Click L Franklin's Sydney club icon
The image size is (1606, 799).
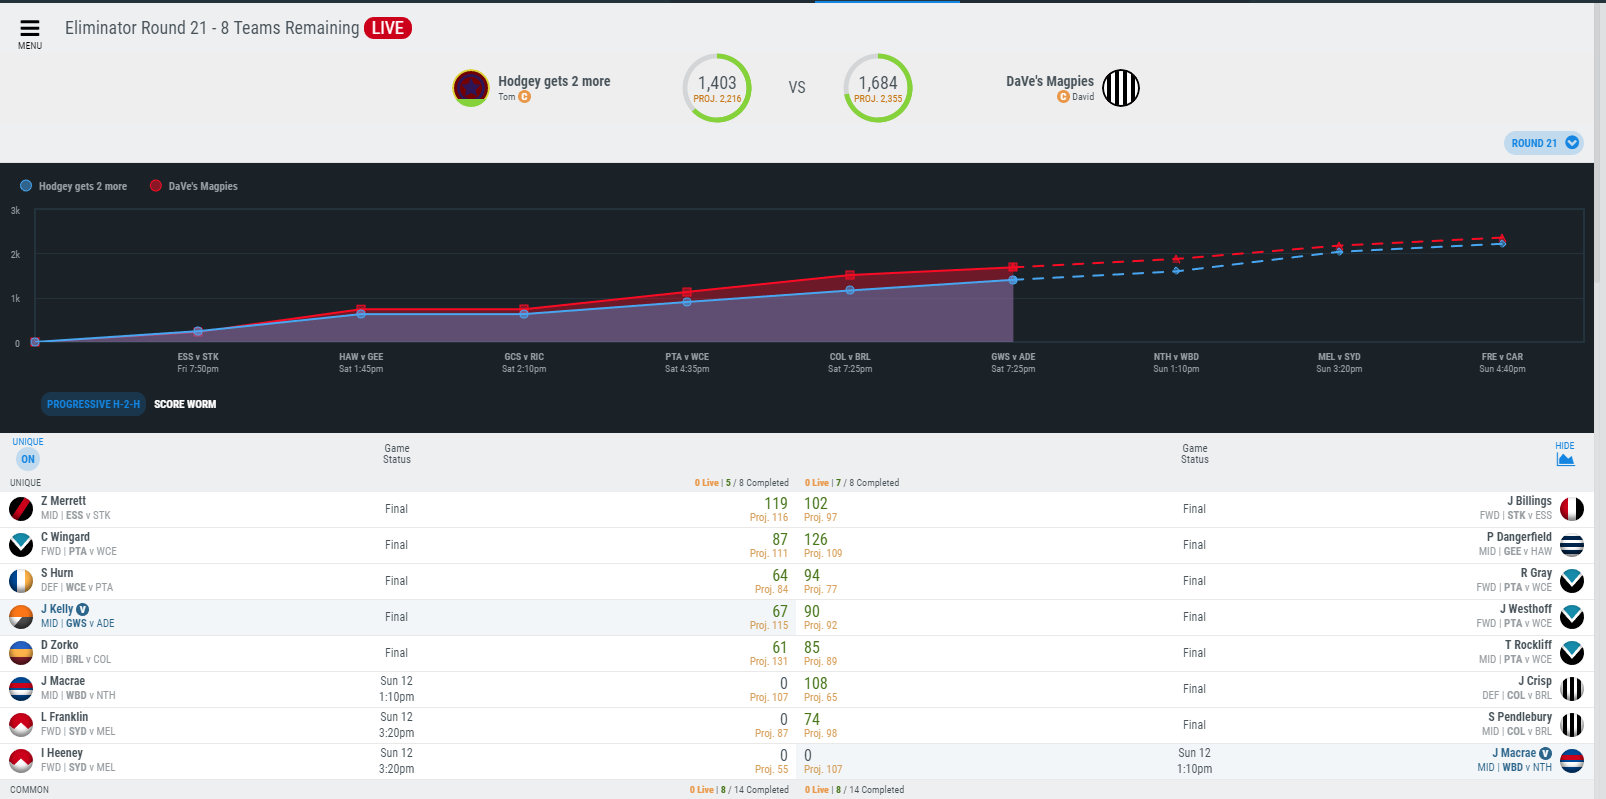pos(21,725)
